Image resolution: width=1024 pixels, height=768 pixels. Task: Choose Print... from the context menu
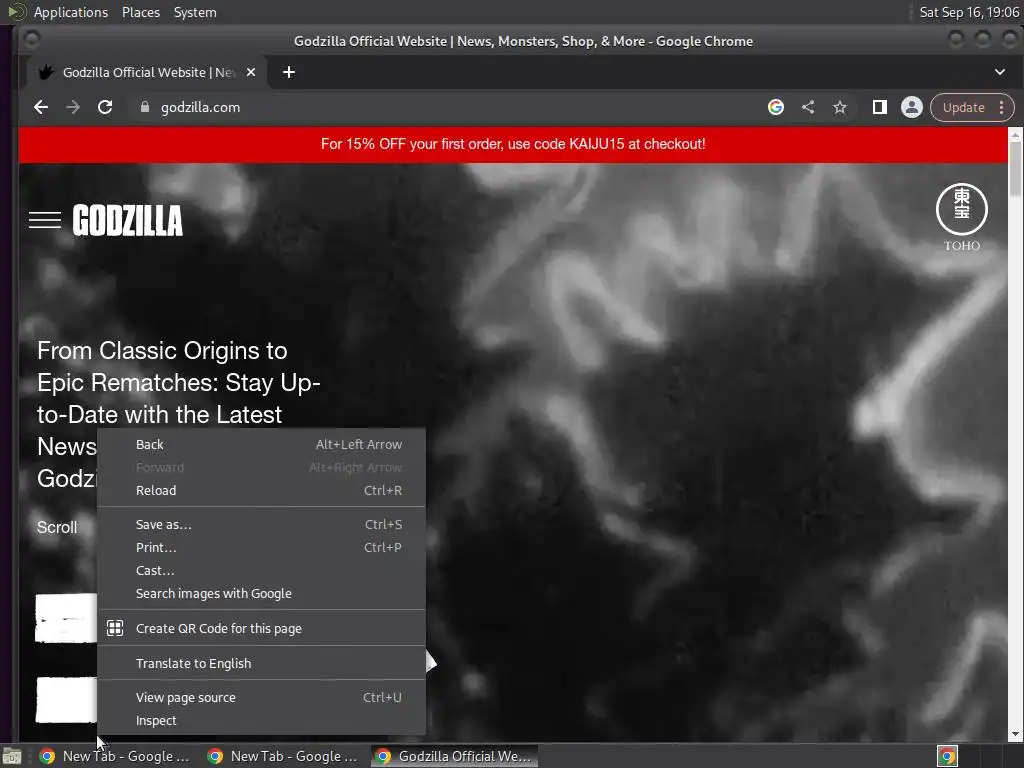point(261,547)
